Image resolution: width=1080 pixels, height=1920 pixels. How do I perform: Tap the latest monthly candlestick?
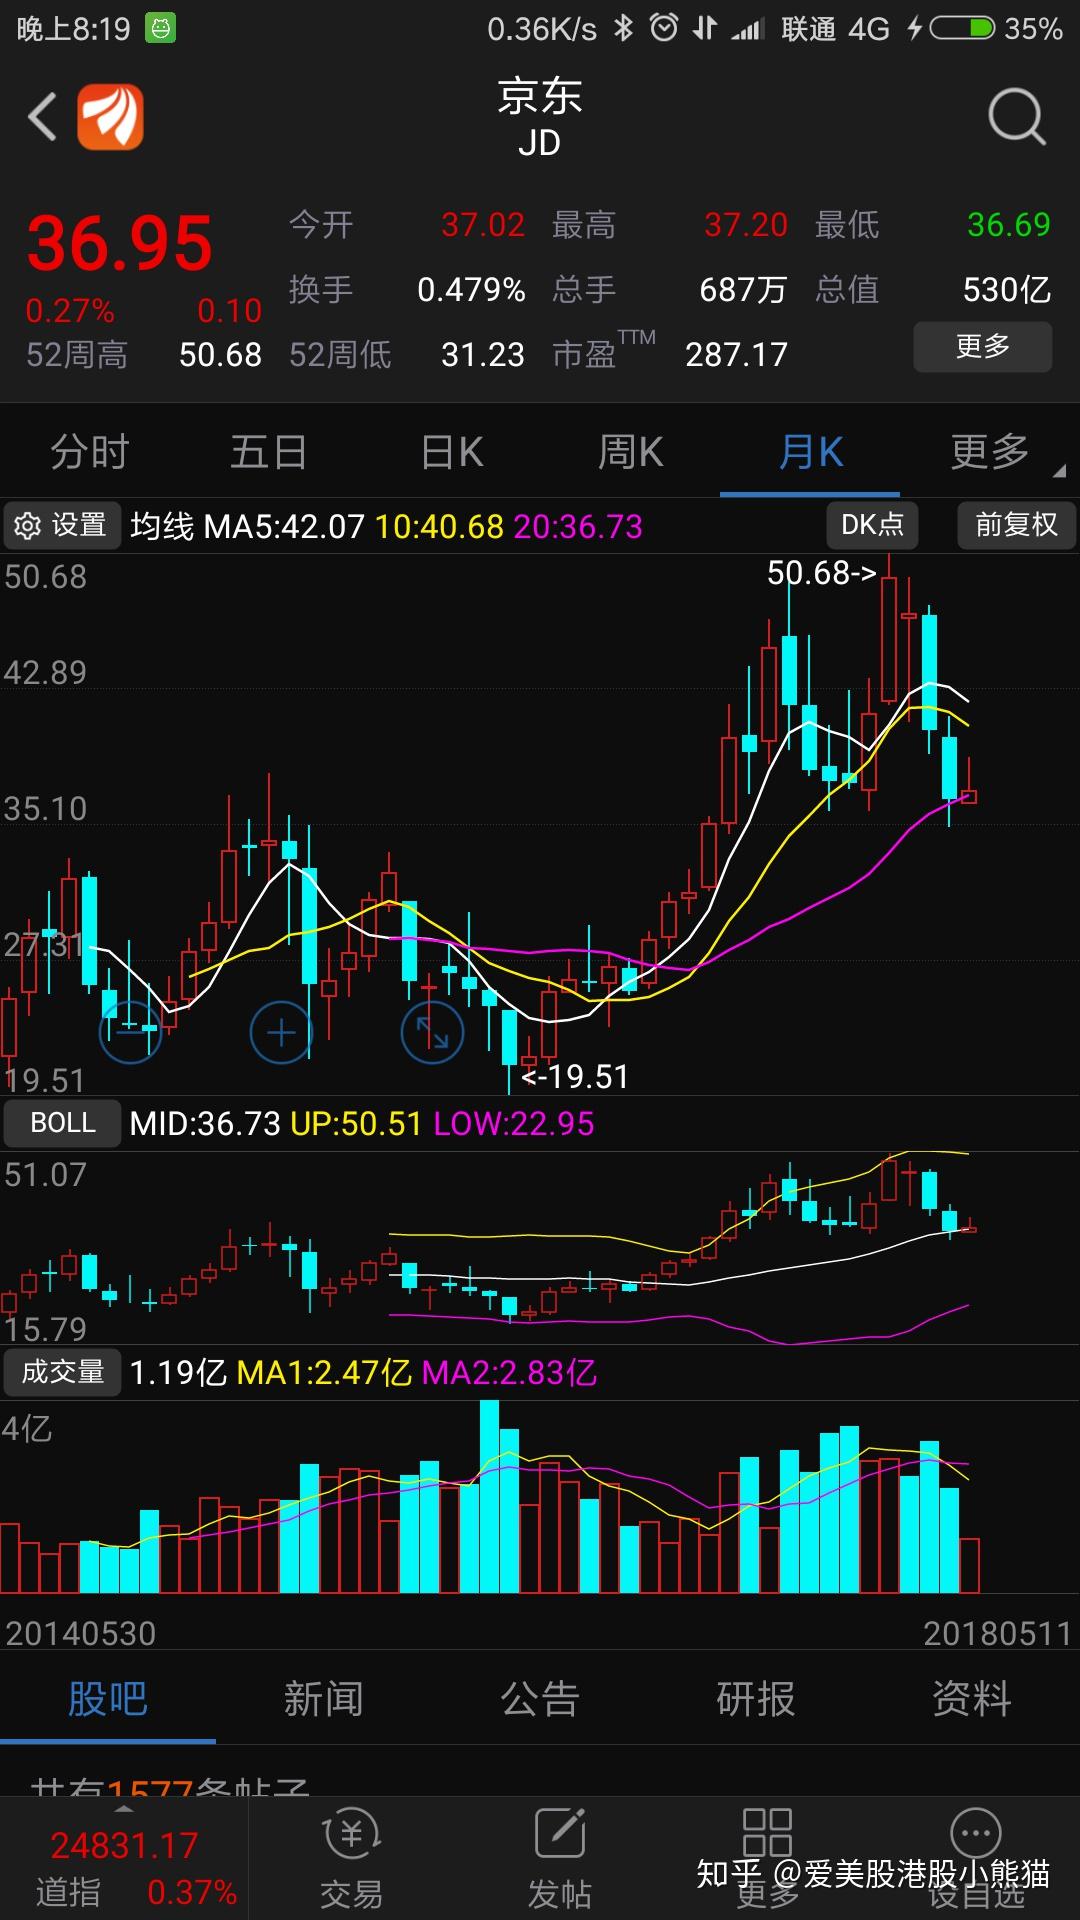968,796
